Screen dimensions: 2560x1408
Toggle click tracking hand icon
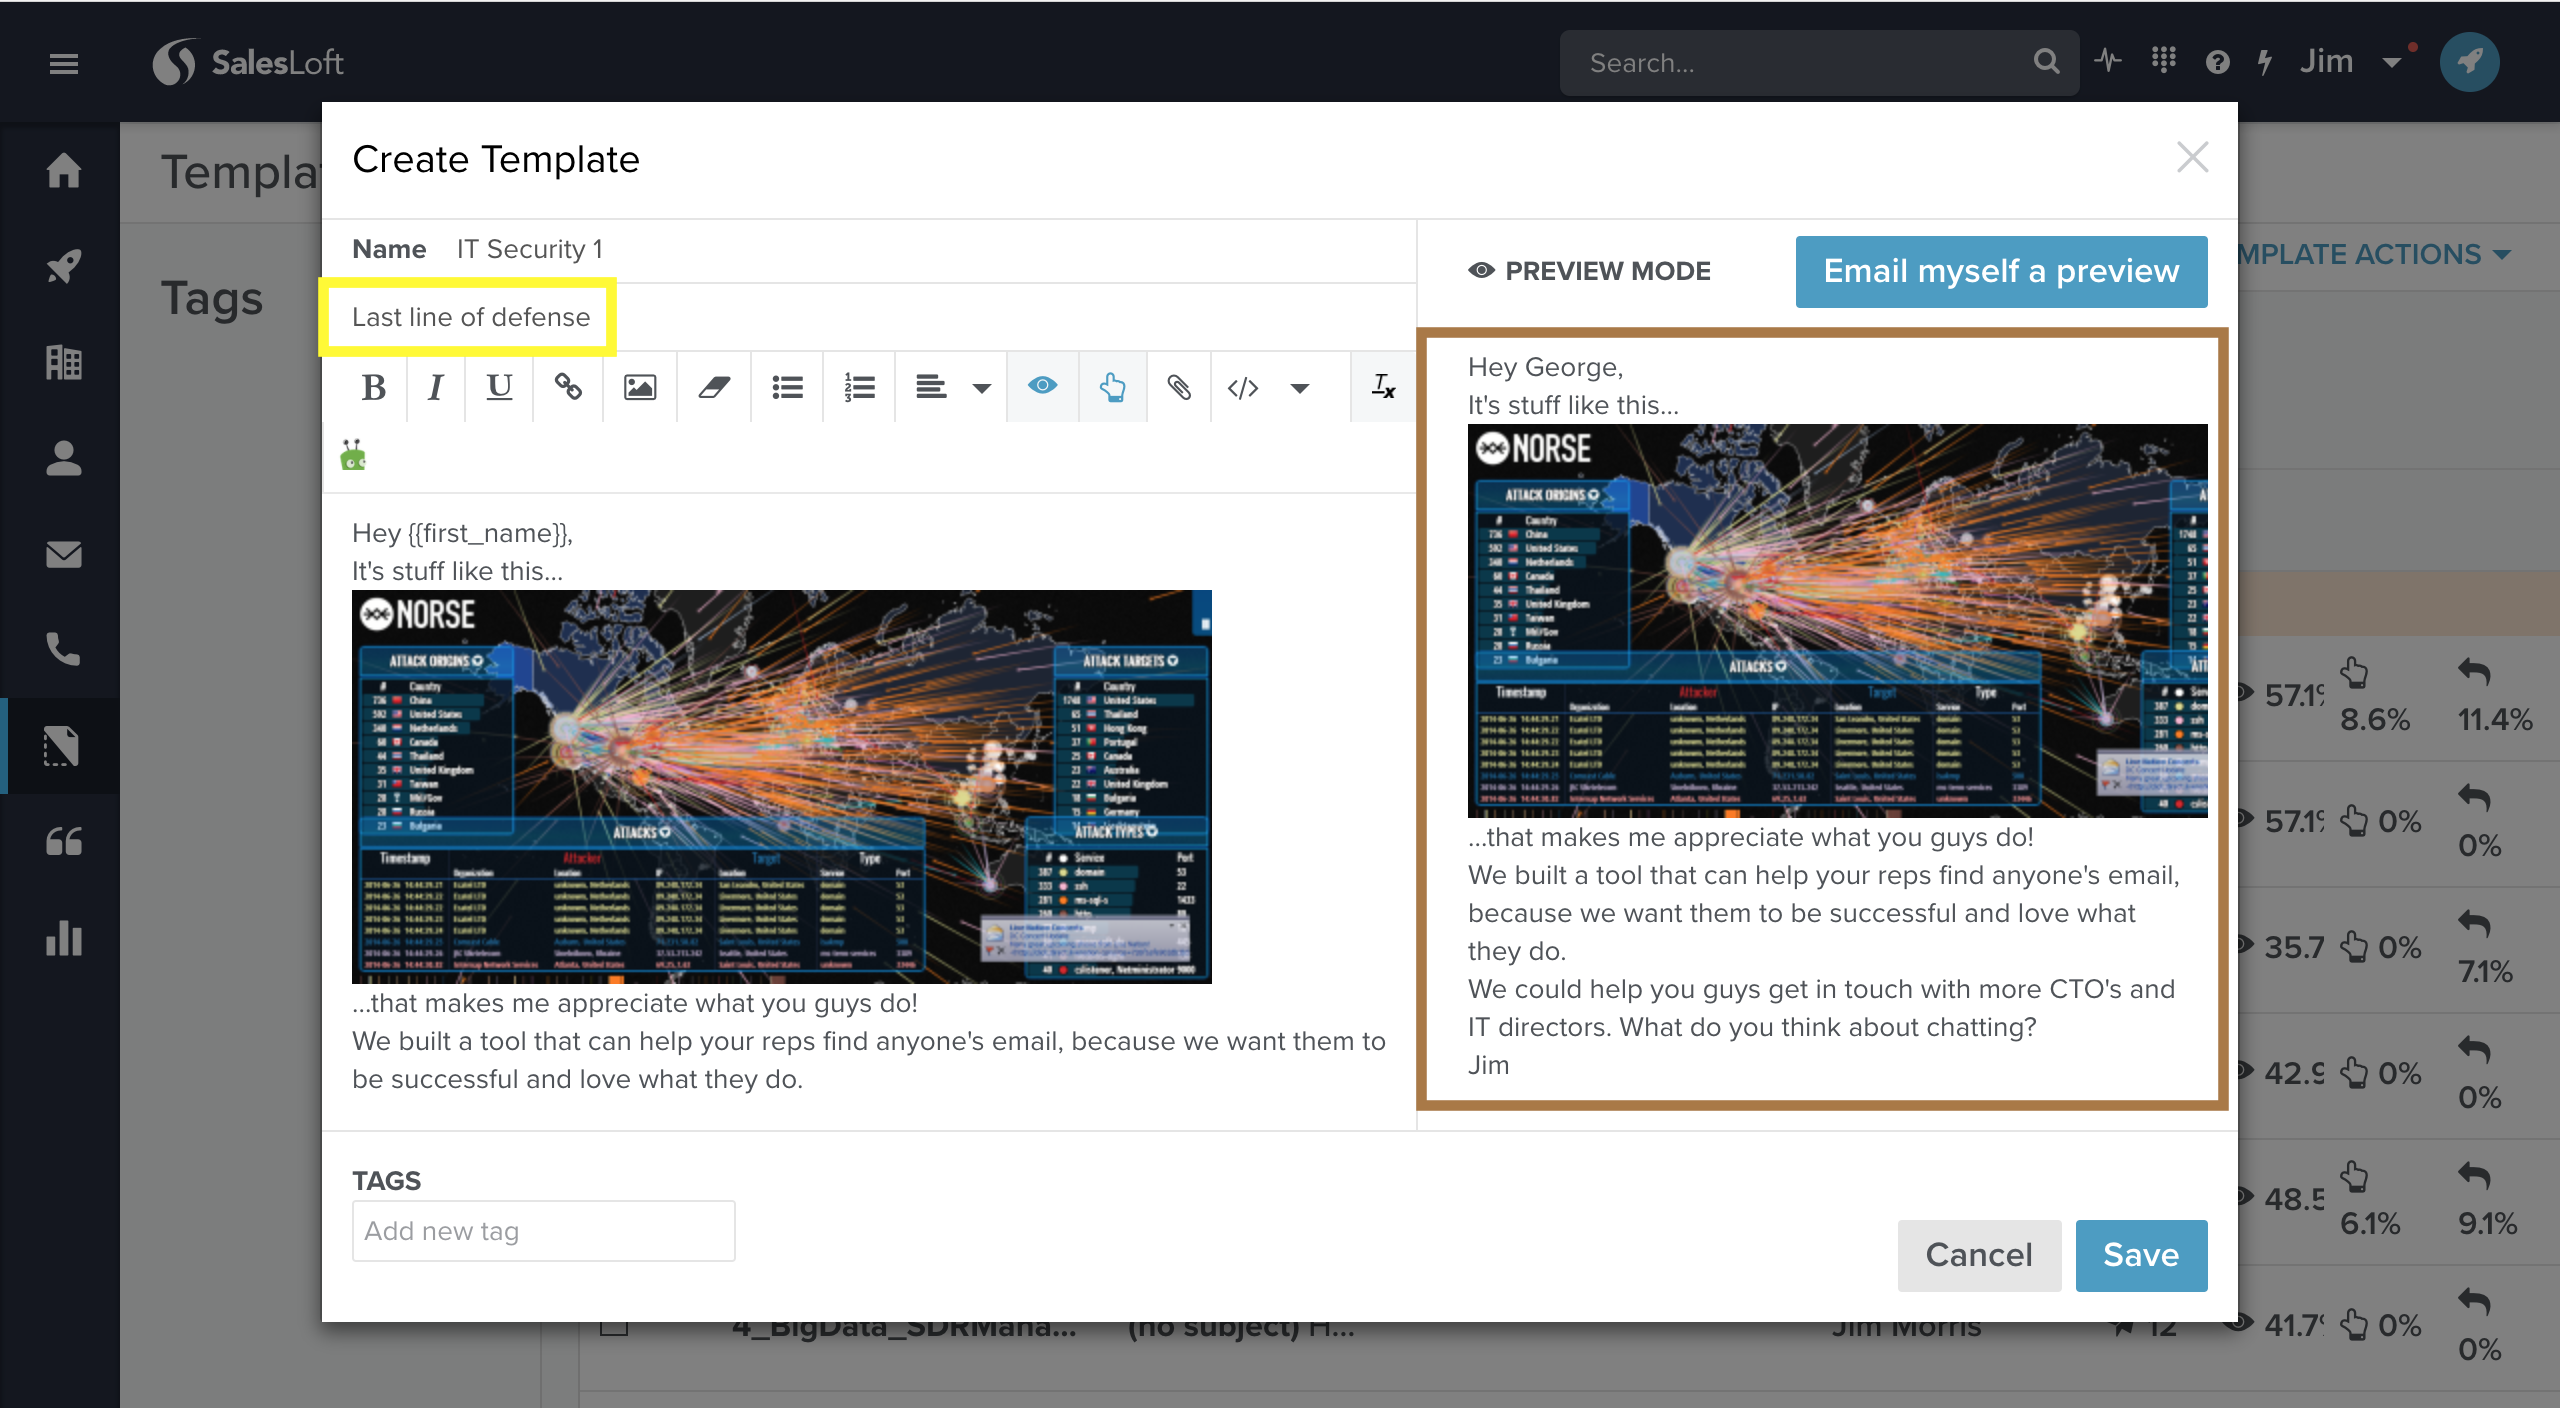point(1112,387)
